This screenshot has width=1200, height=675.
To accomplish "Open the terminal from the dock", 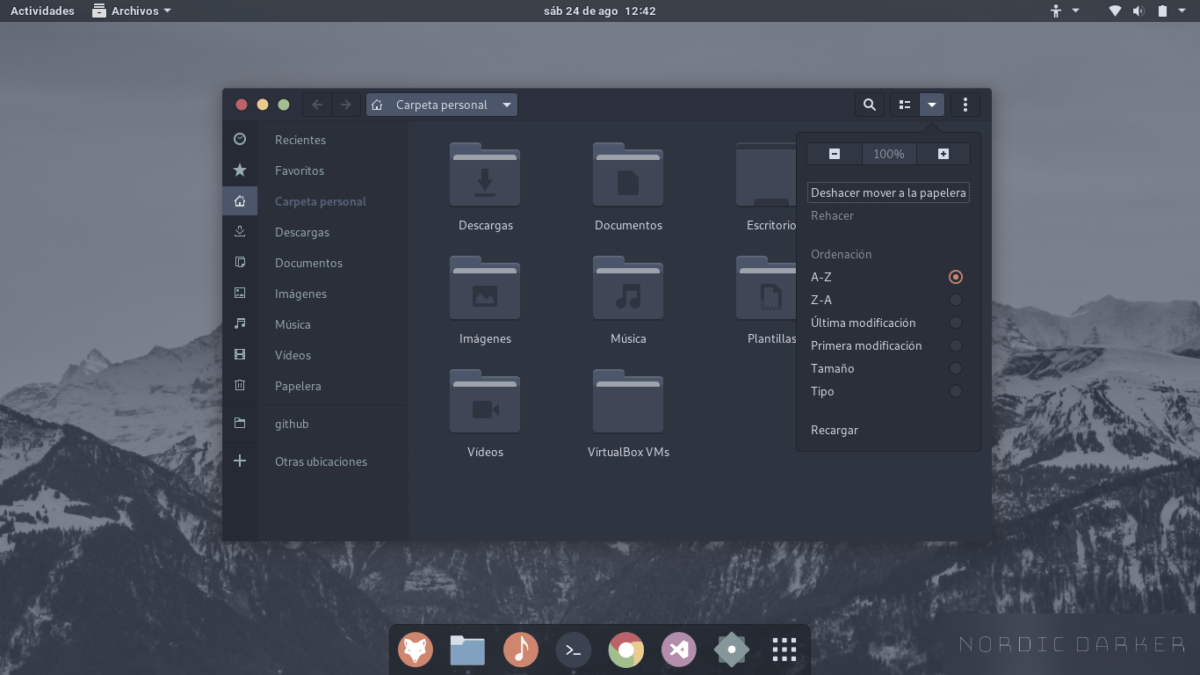I will click(573, 649).
